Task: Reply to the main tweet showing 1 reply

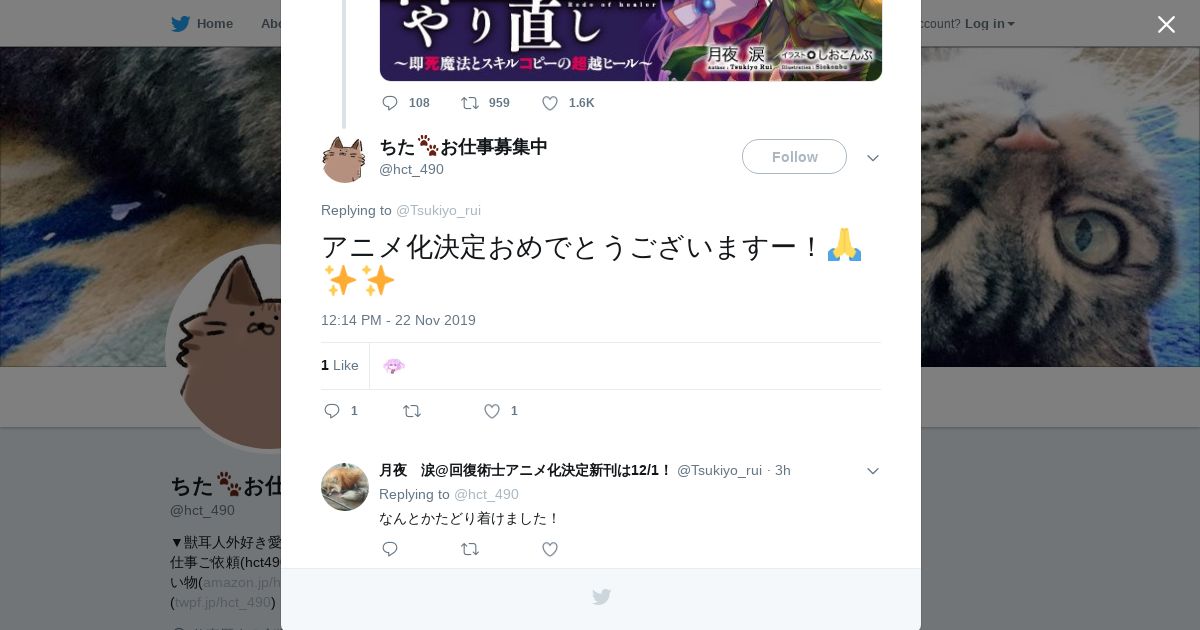Action: point(333,411)
